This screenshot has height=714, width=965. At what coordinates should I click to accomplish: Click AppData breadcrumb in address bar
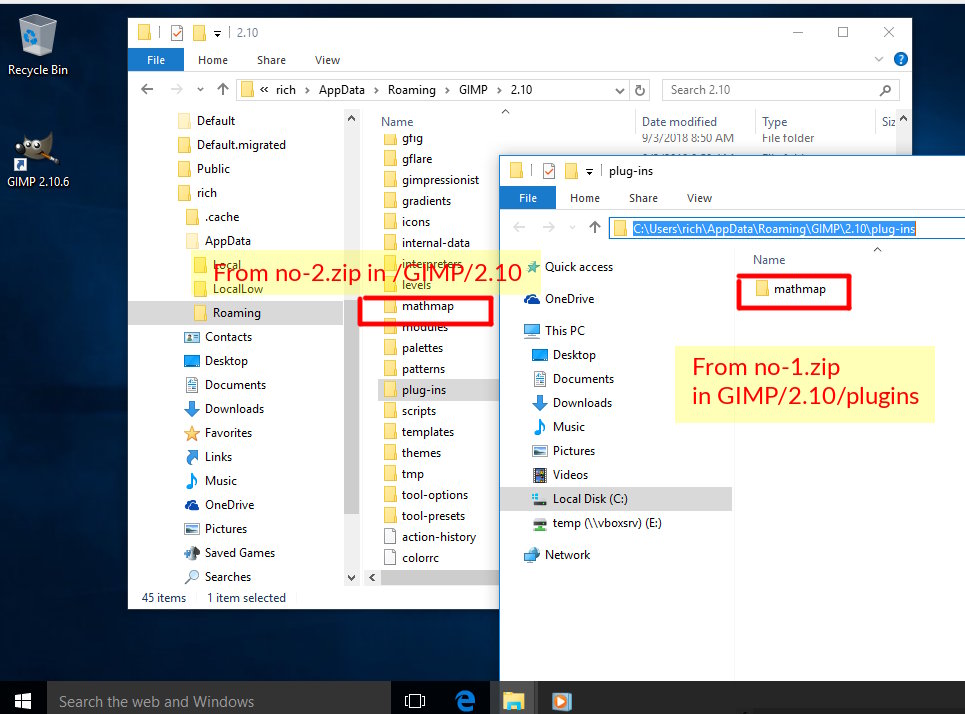(342, 90)
